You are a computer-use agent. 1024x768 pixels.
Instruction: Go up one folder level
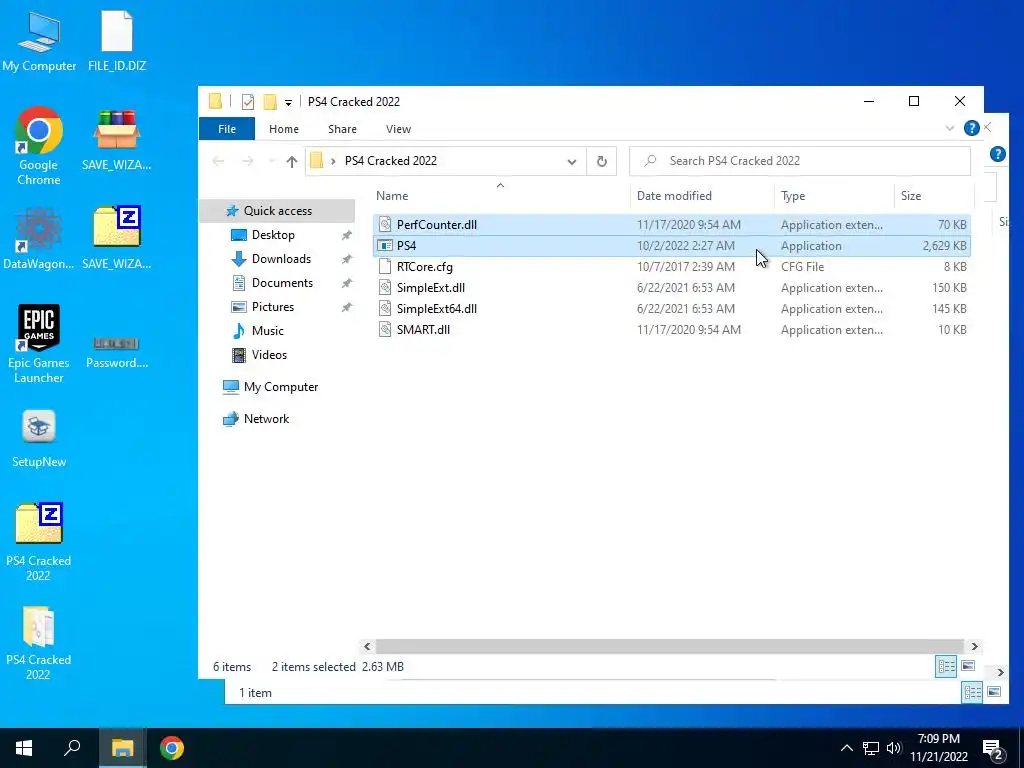[x=291, y=161]
